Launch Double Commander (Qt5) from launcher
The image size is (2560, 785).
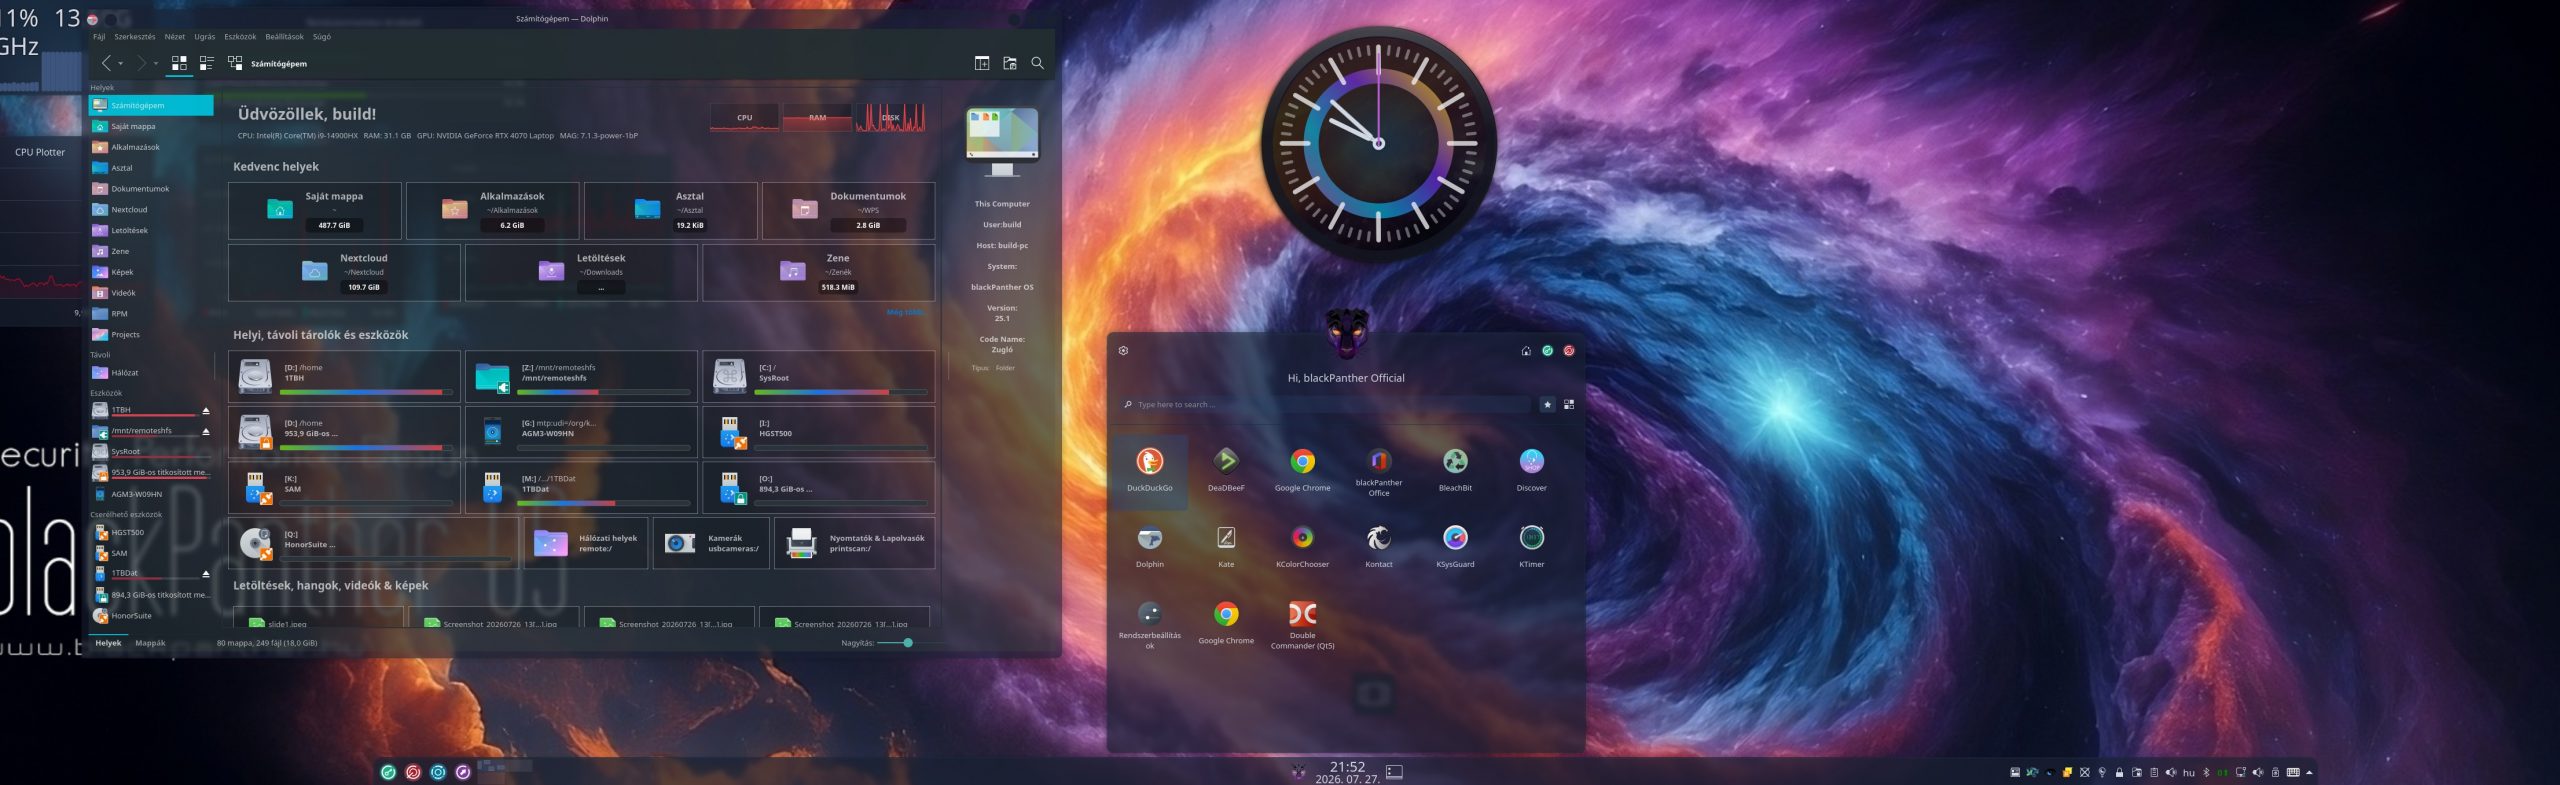tap(1302, 625)
